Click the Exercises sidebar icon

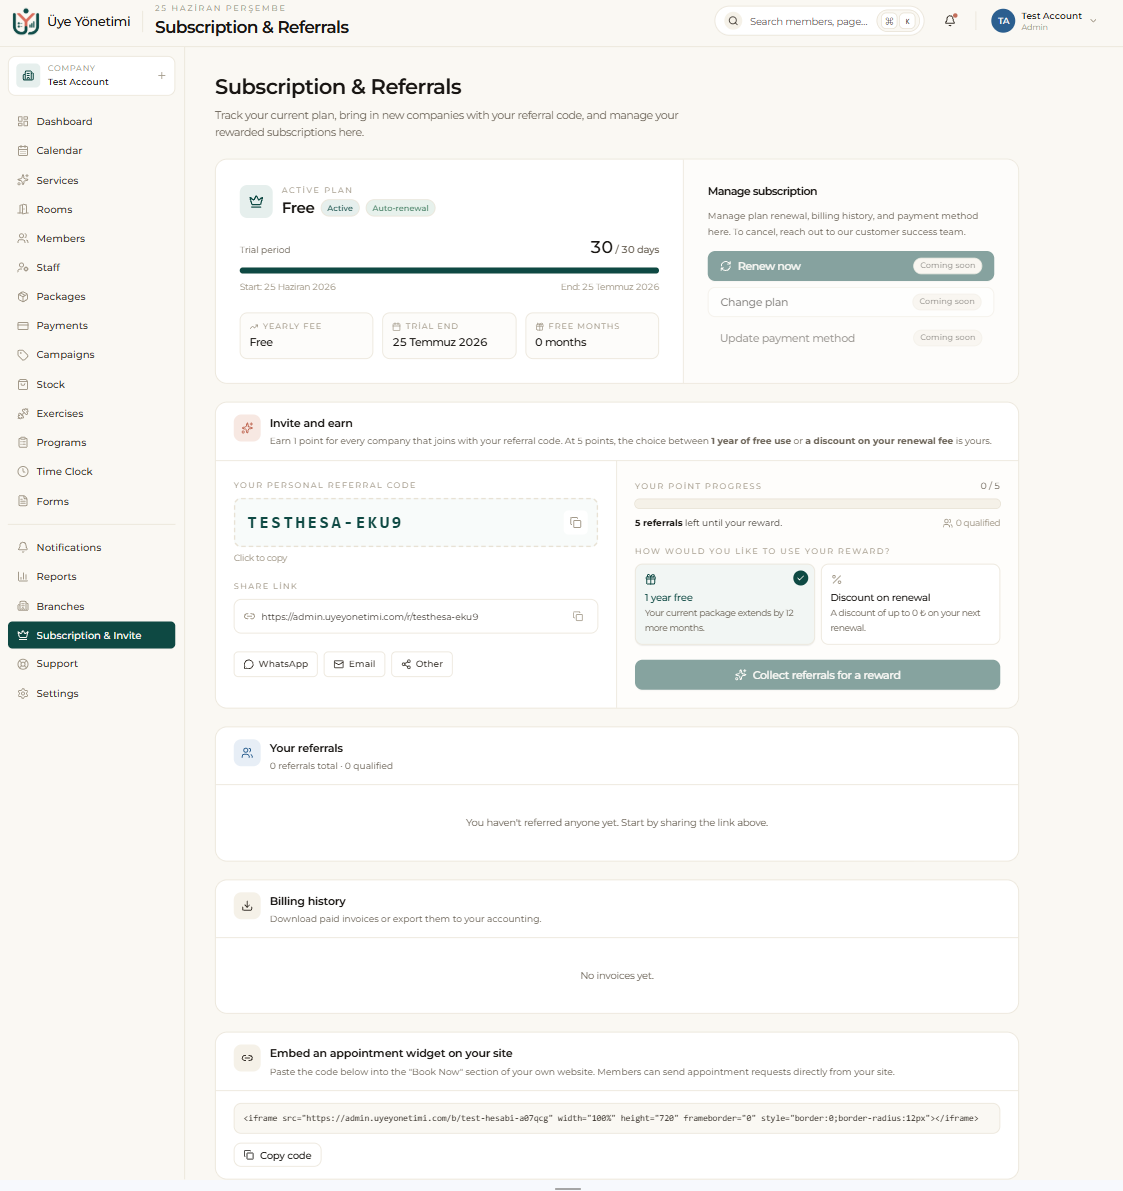23,413
